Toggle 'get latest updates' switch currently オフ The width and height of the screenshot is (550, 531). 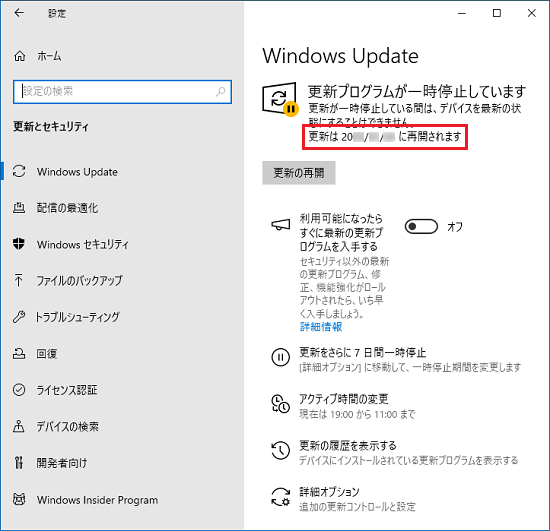click(421, 227)
